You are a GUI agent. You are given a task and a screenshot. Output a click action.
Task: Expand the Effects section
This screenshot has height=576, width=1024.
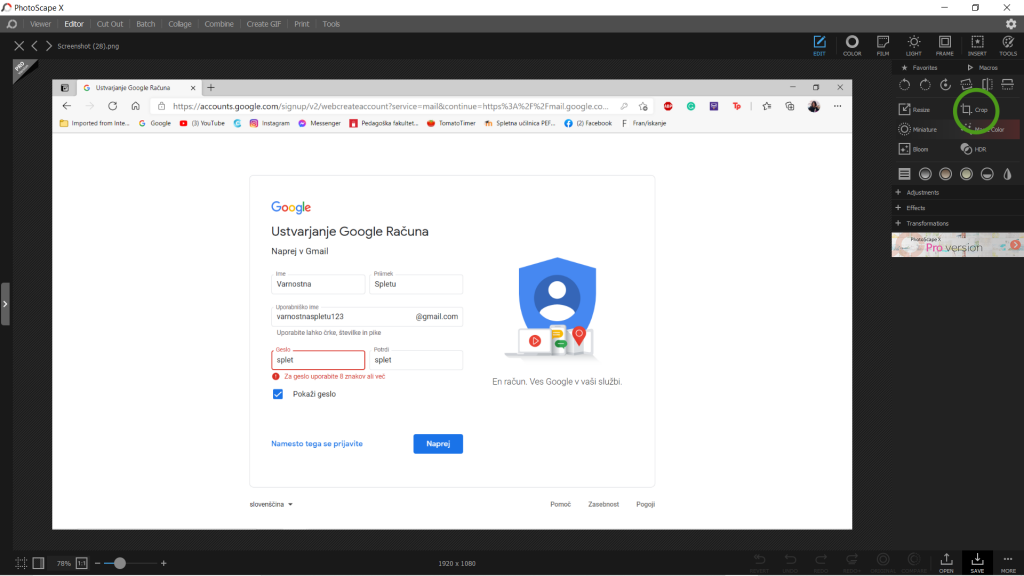pyautogui.click(x=910, y=208)
